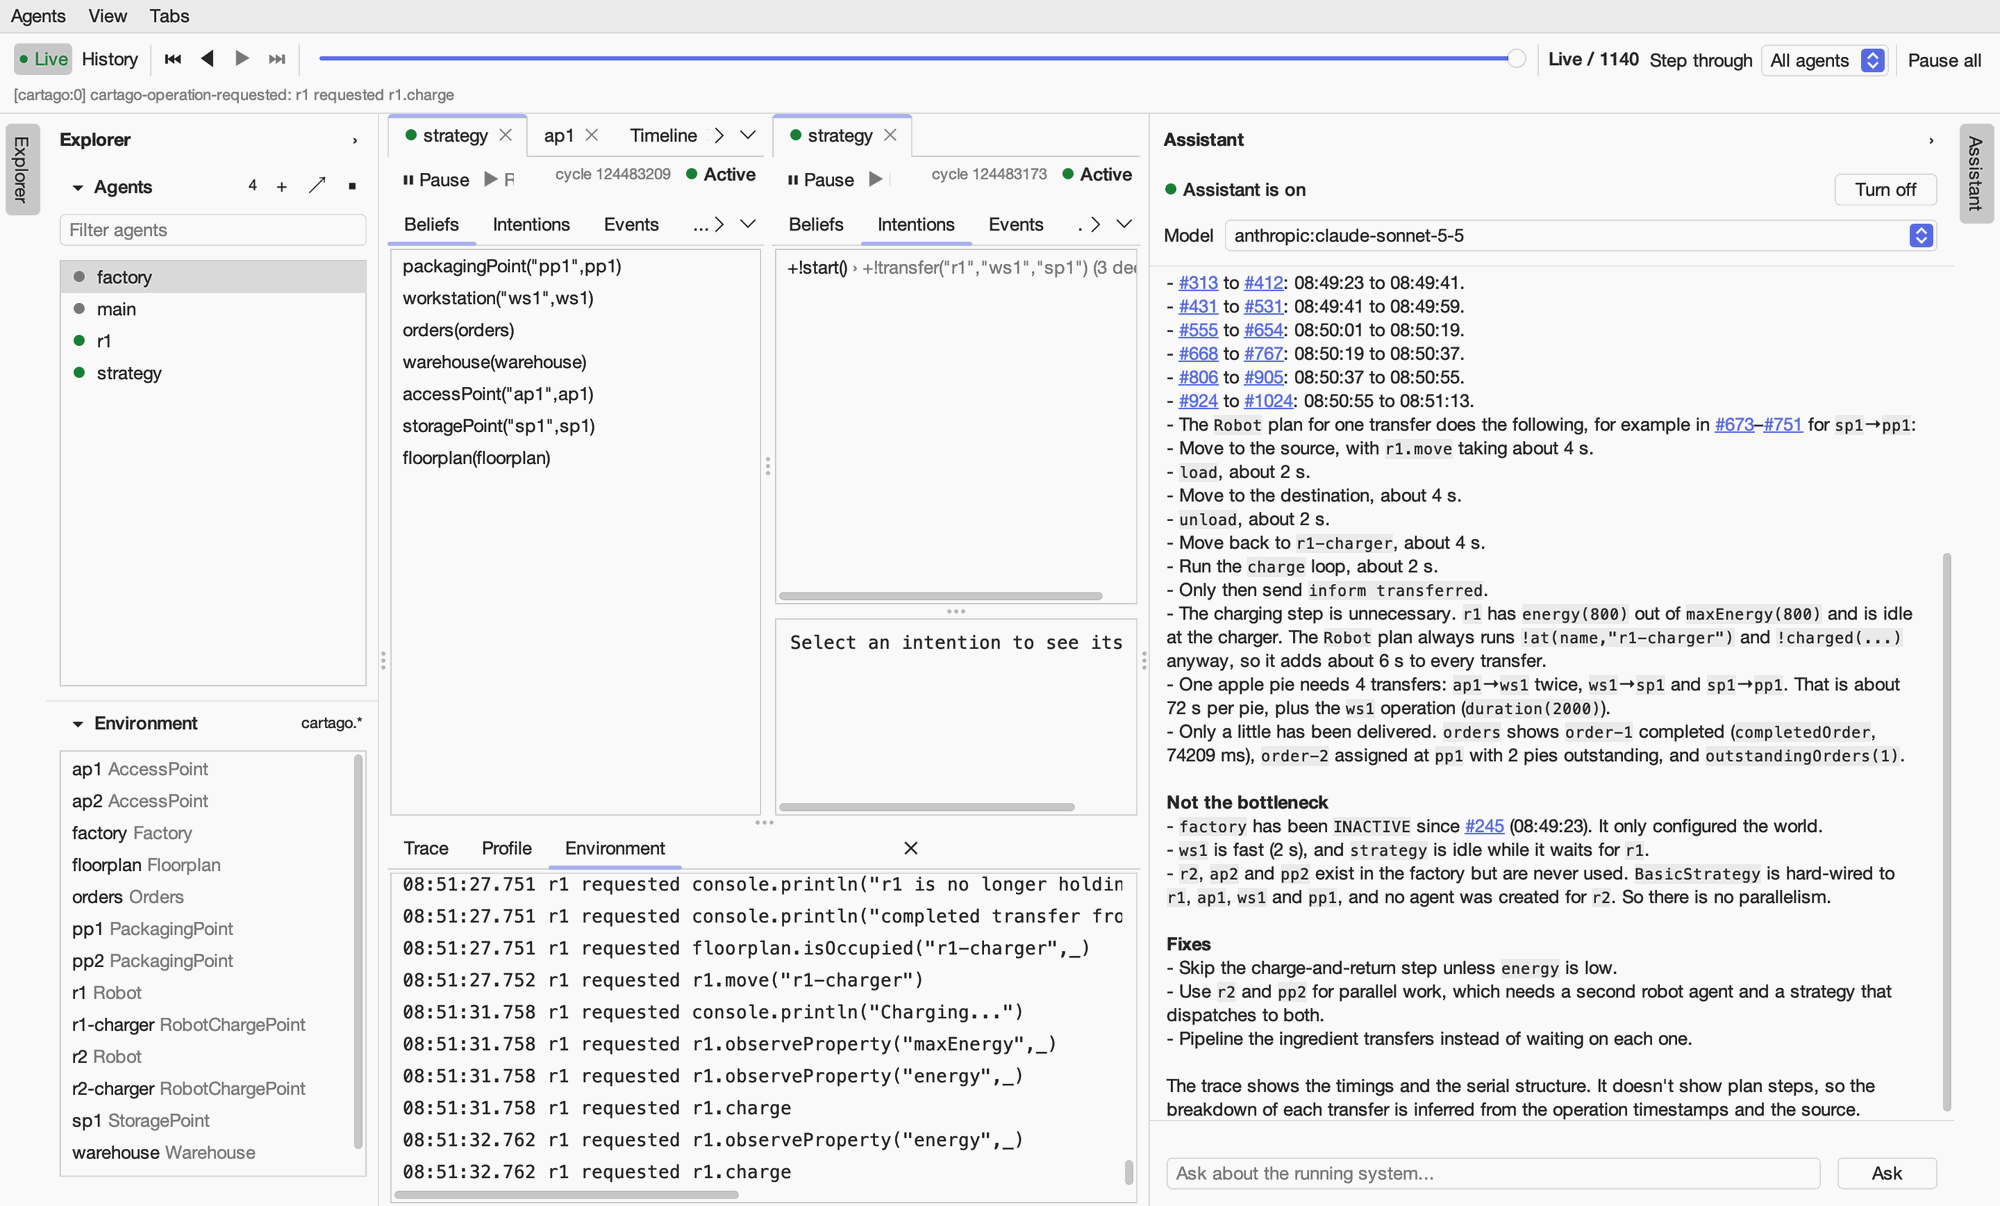Click the arrow icon in Agents header
Screen dimensions: 2000x1206
(x=317, y=185)
